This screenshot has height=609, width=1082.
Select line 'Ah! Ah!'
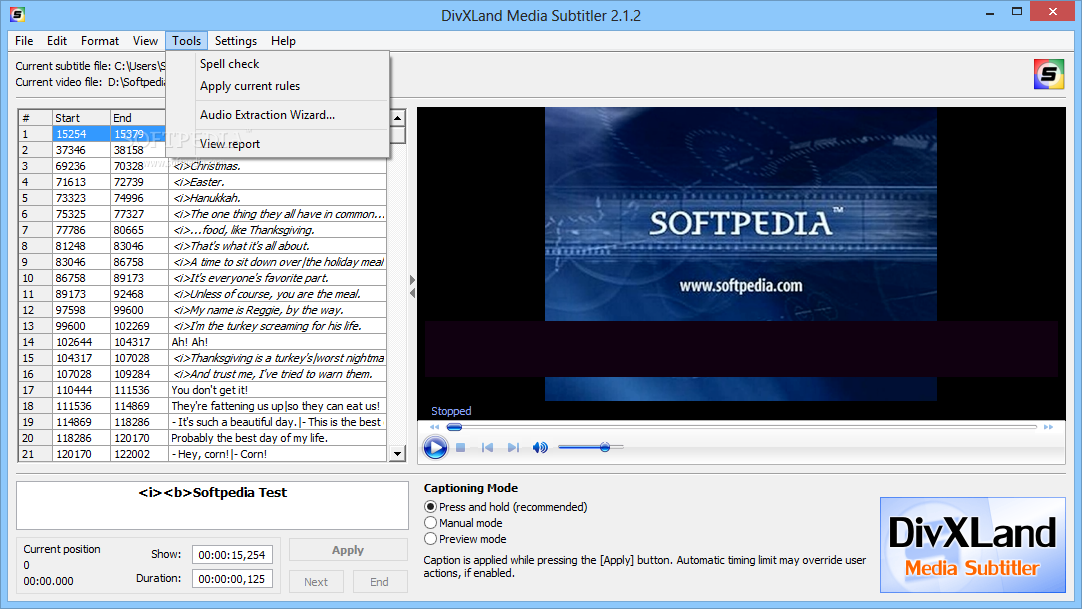(x=277, y=342)
